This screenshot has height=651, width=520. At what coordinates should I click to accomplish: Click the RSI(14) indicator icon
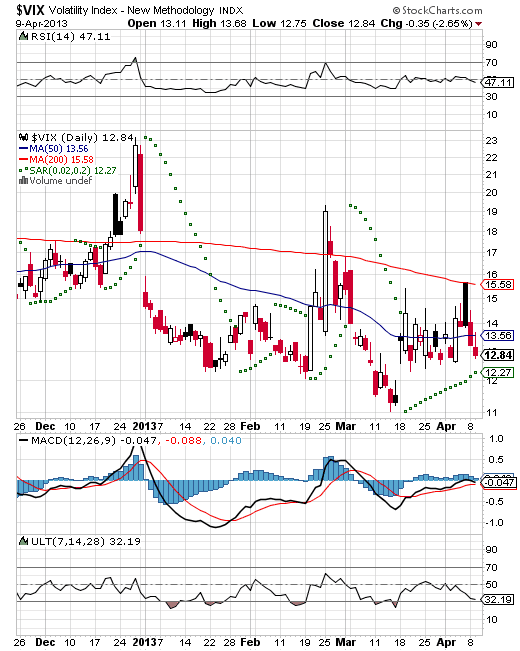(x=24, y=37)
